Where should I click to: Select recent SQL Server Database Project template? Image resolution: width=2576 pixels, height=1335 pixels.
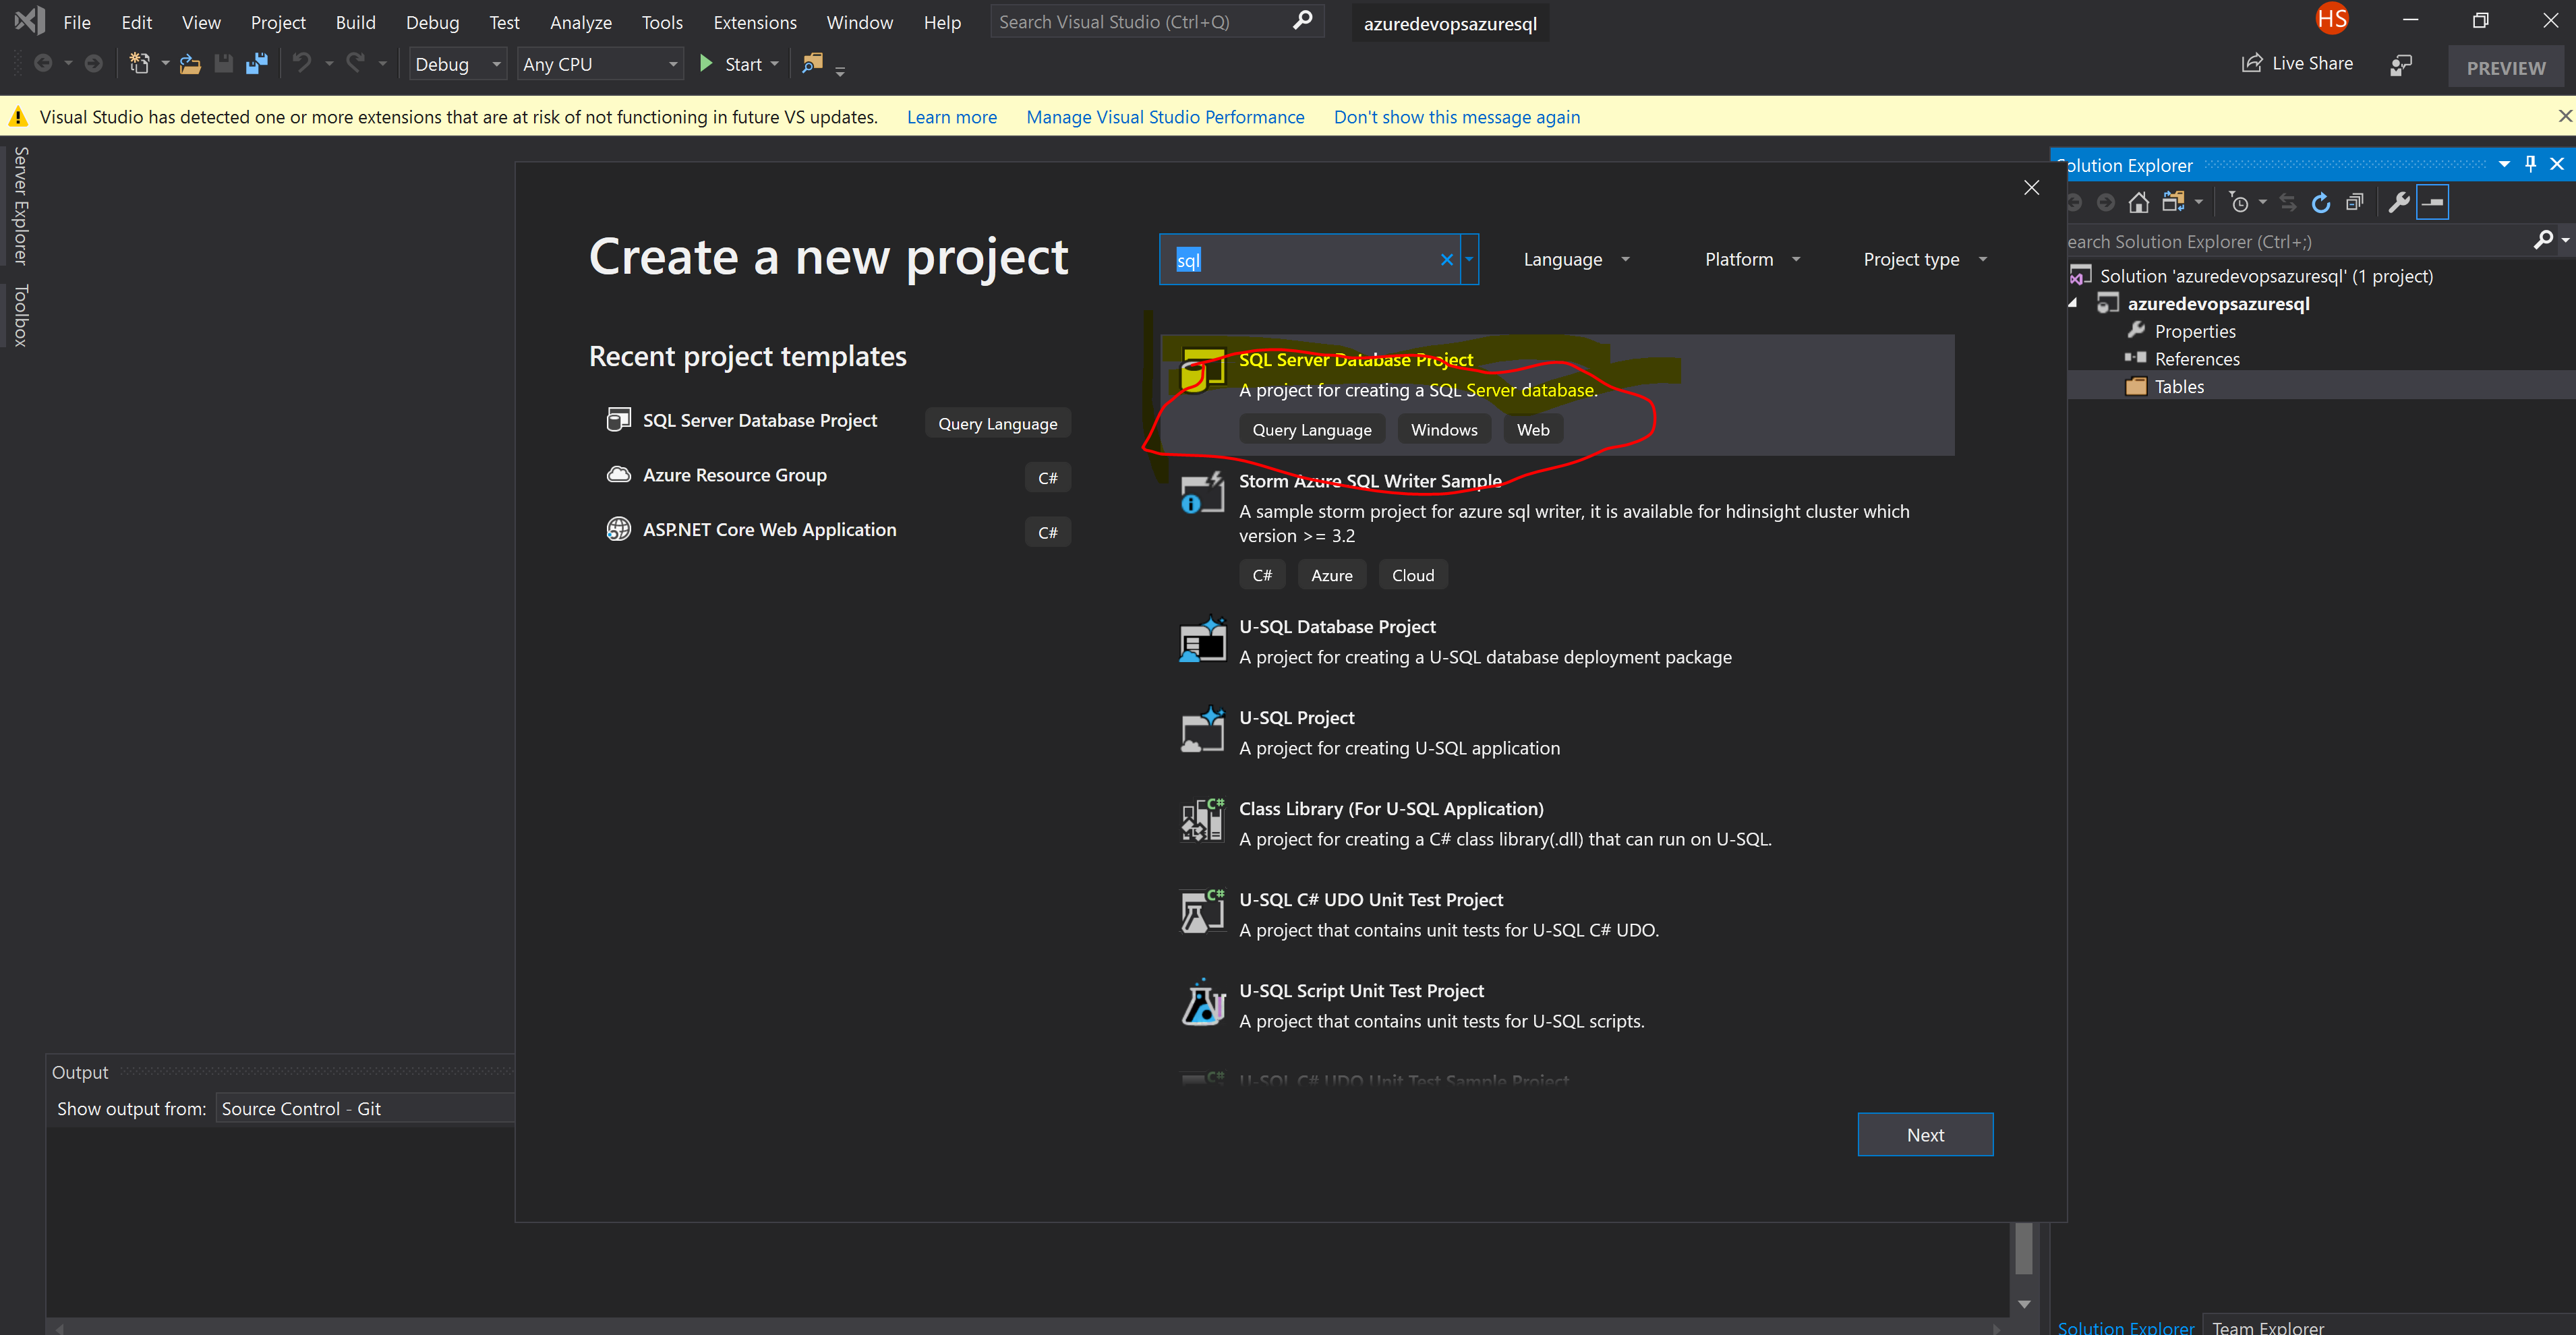pyautogui.click(x=838, y=421)
